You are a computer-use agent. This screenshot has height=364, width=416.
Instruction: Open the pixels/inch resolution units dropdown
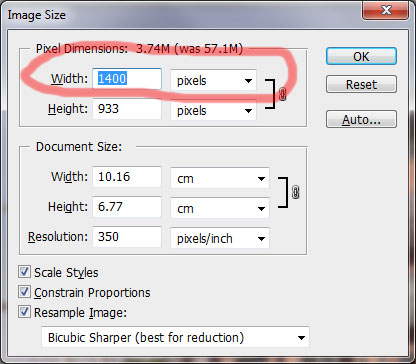coord(220,238)
